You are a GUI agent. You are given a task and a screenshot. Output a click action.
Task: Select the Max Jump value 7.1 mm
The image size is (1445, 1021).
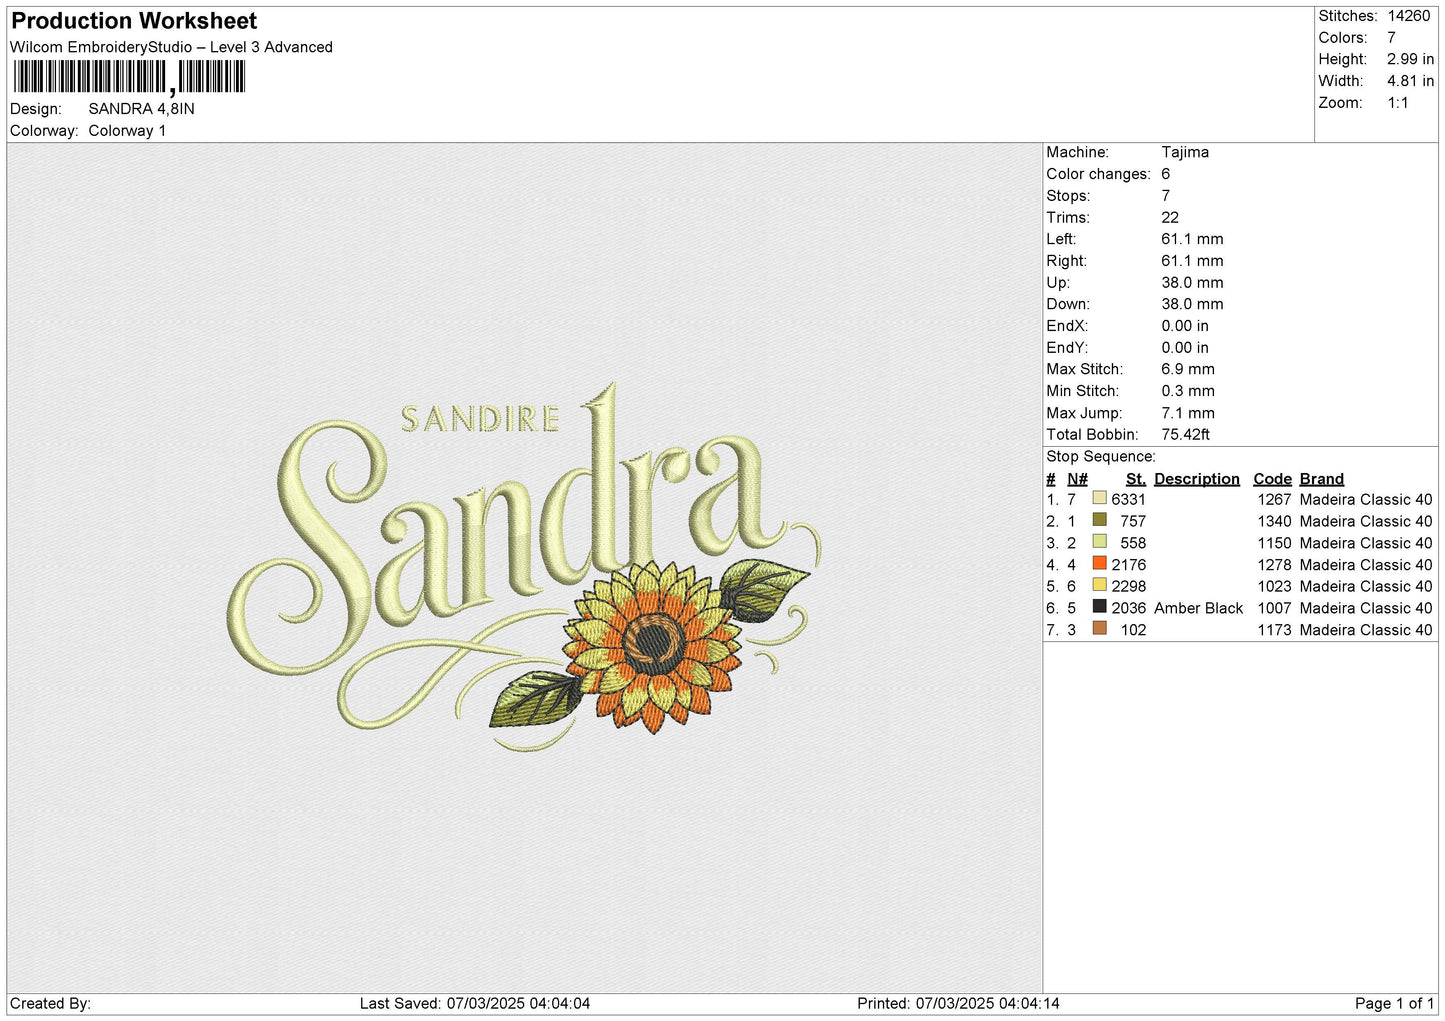pos(1188,413)
